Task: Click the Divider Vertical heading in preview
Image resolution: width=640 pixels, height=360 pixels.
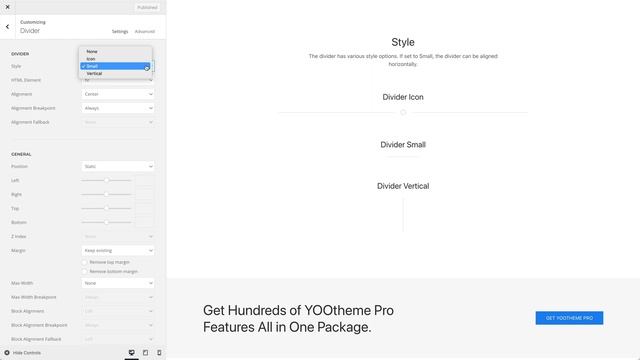Action: [x=403, y=186]
